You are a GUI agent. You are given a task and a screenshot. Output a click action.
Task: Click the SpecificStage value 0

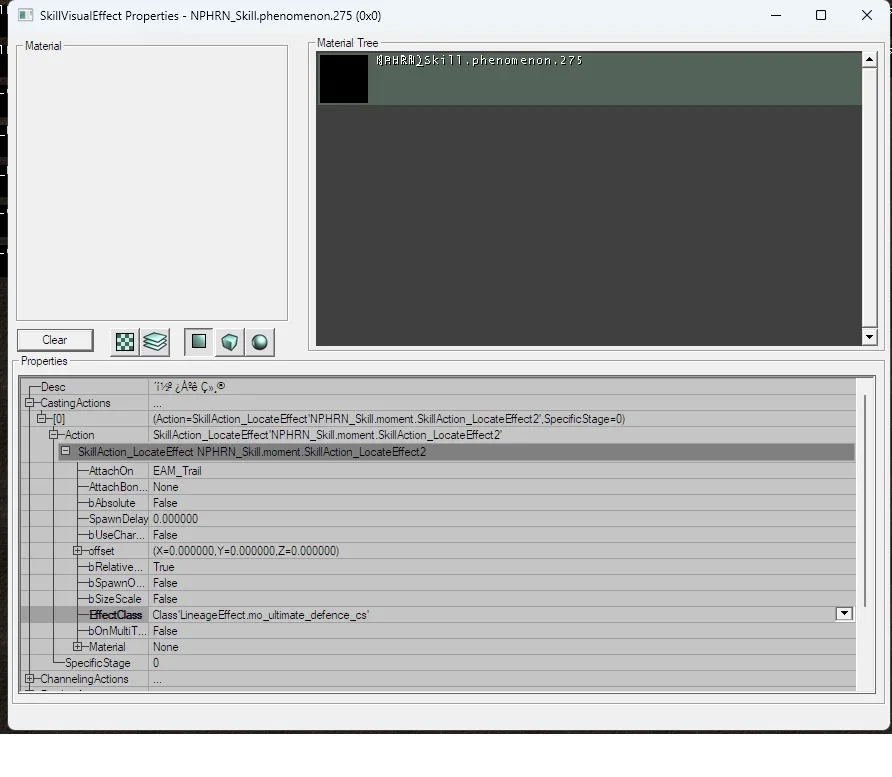pyautogui.click(x=156, y=663)
